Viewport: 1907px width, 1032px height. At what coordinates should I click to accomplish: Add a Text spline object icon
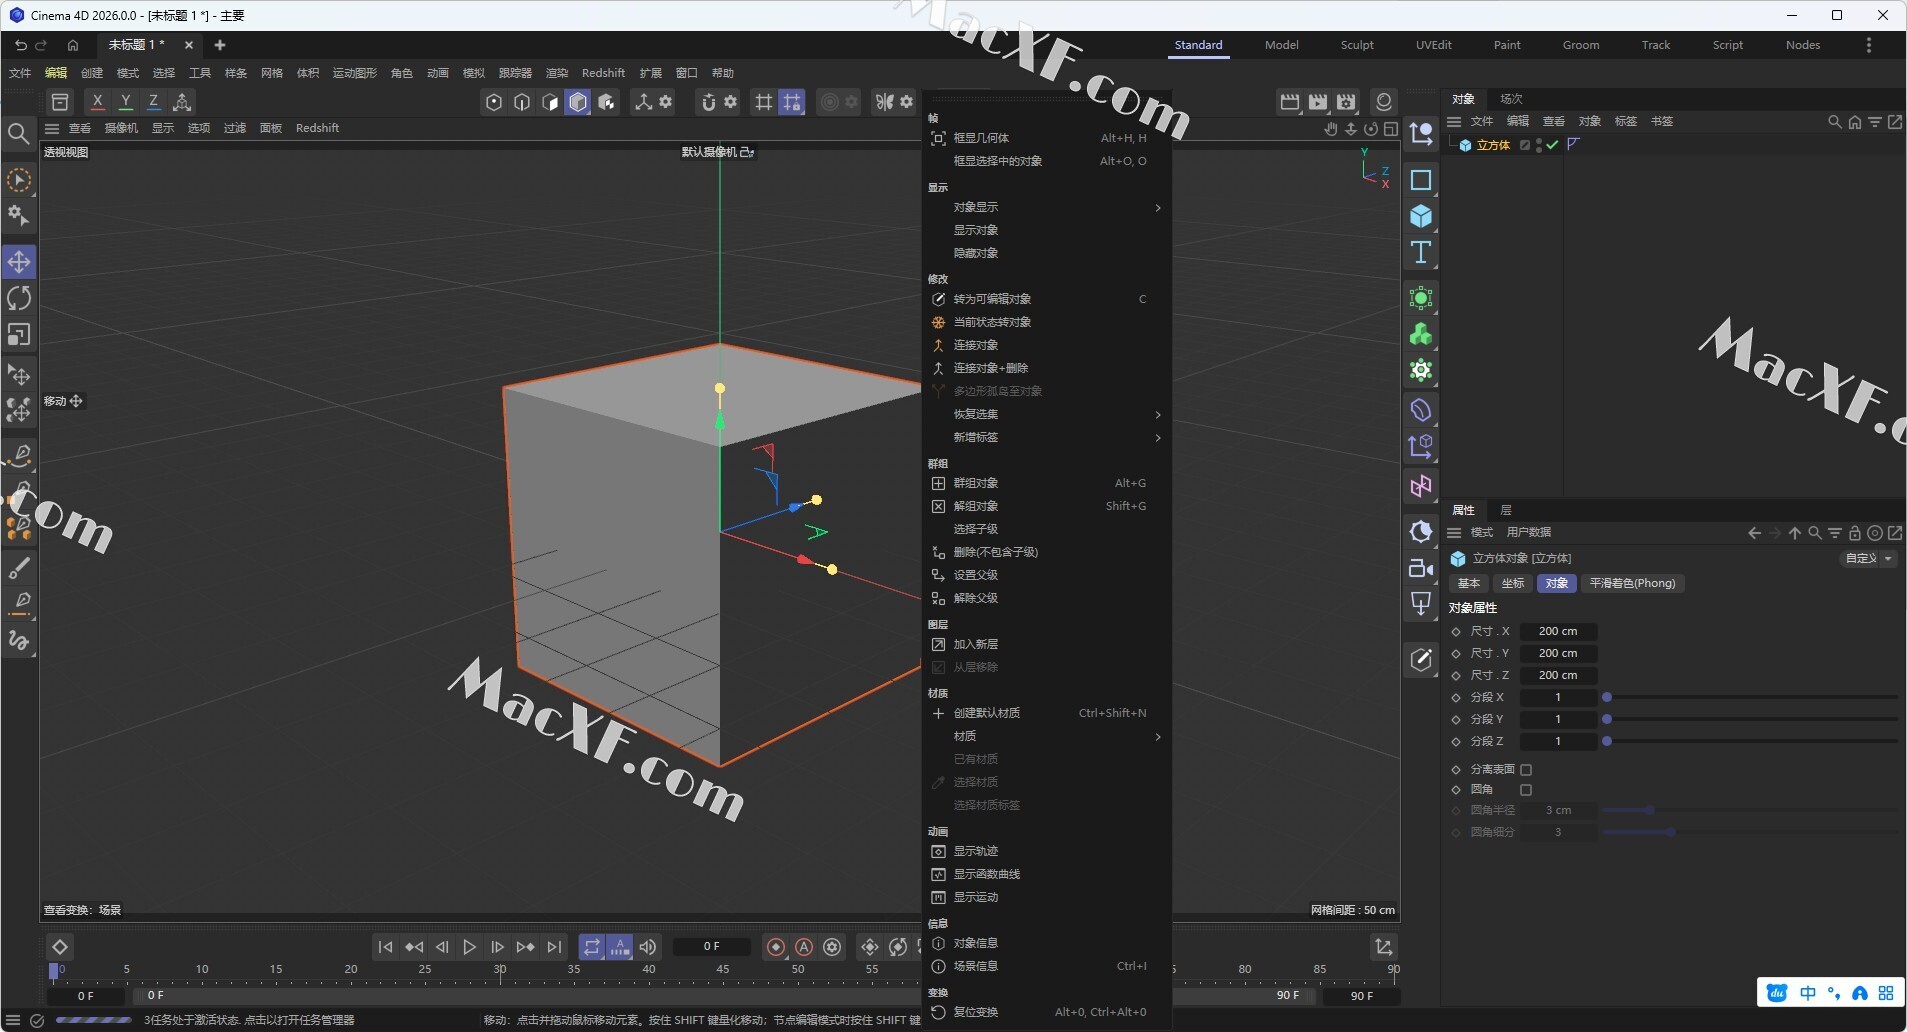pos(1421,253)
